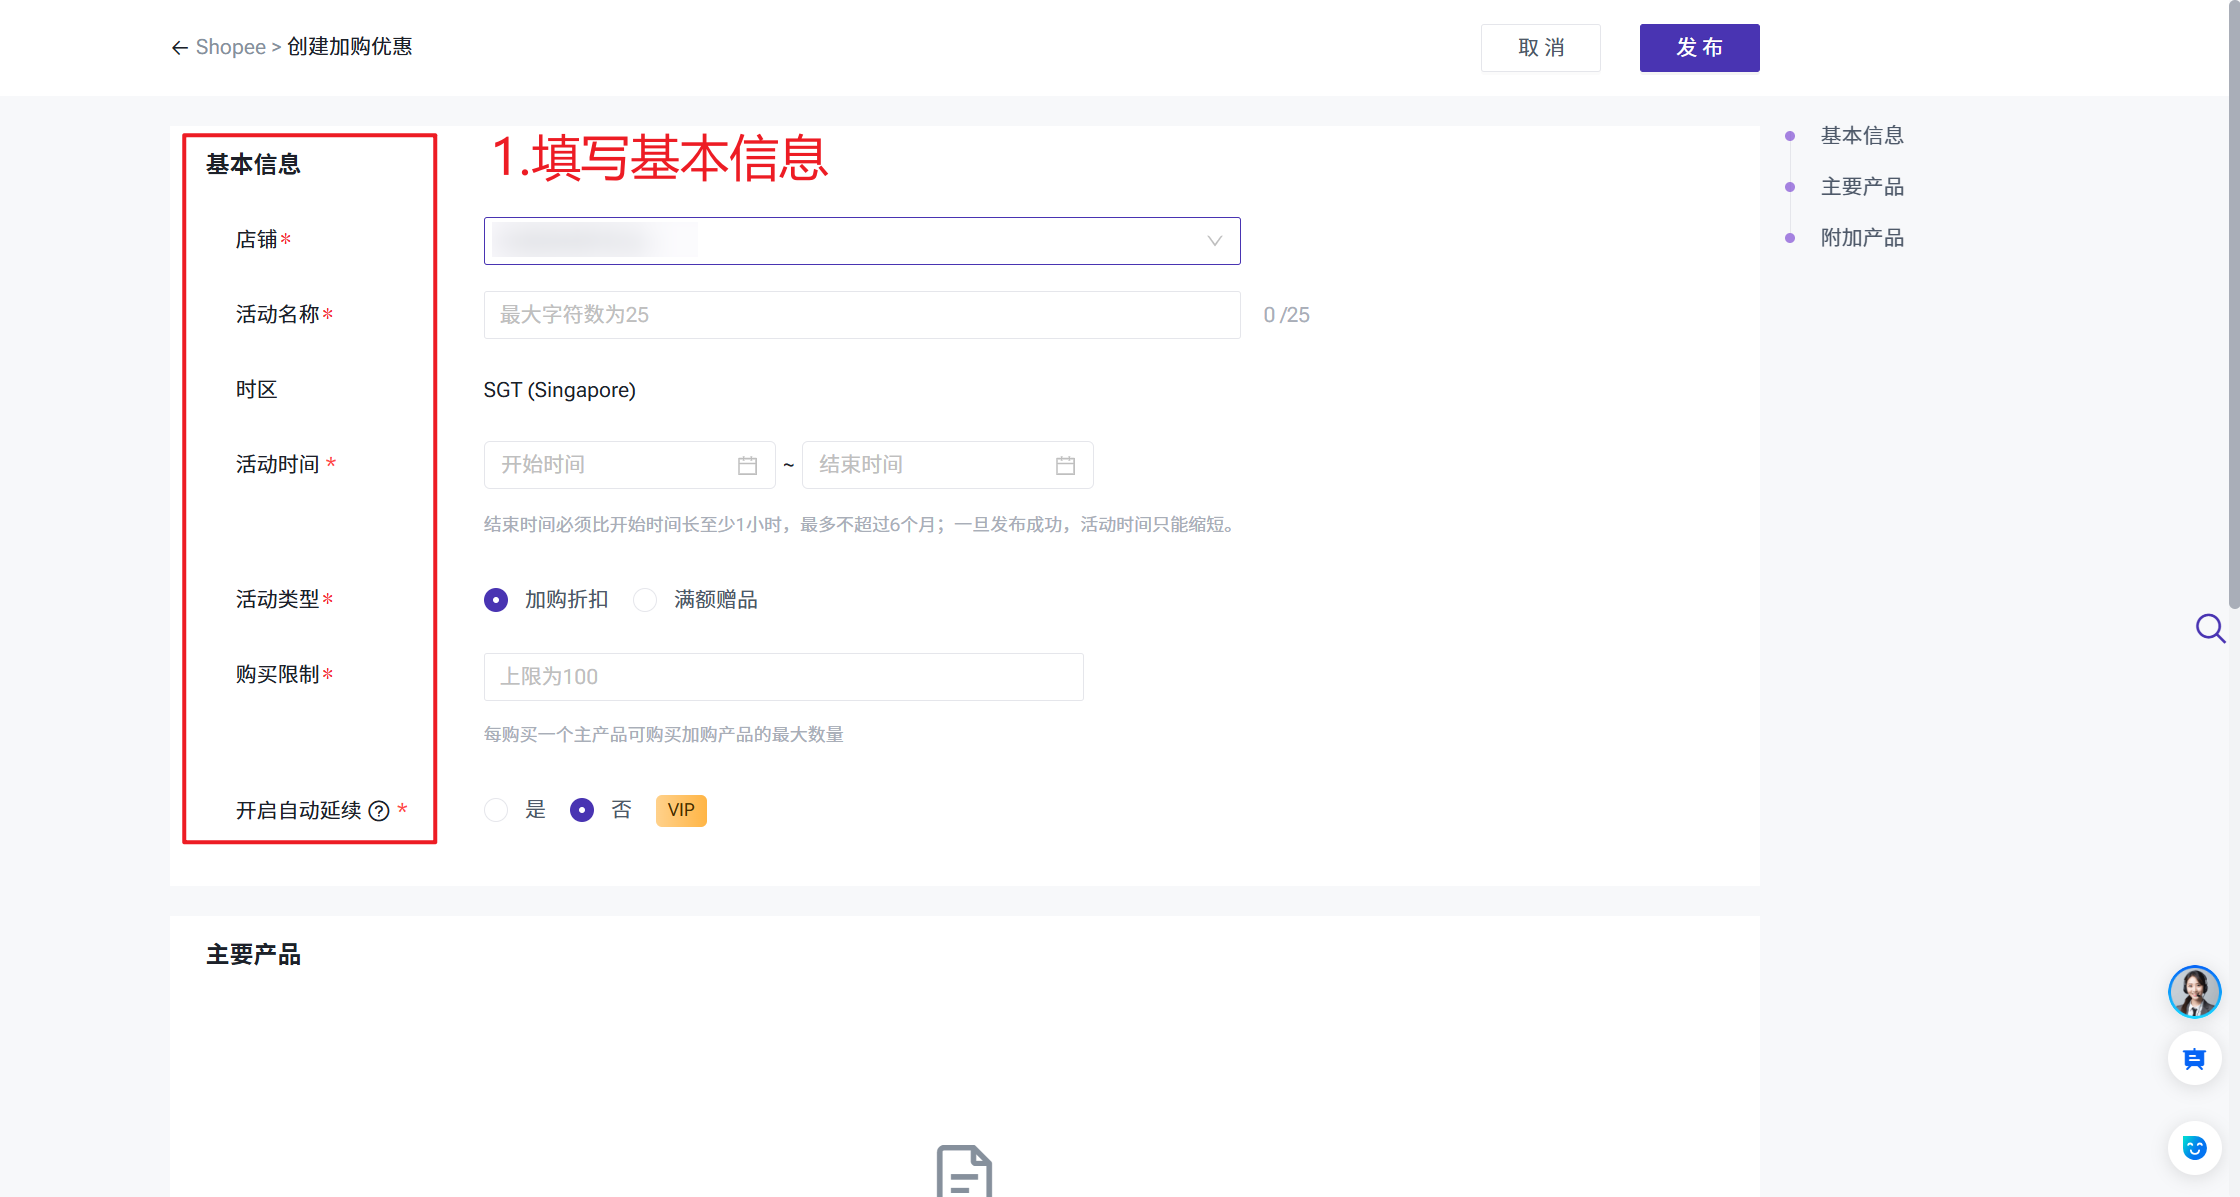Jump to 主要产品 in side navigation
The width and height of the screenshot is (2240, 1197).
point(1861,187)
